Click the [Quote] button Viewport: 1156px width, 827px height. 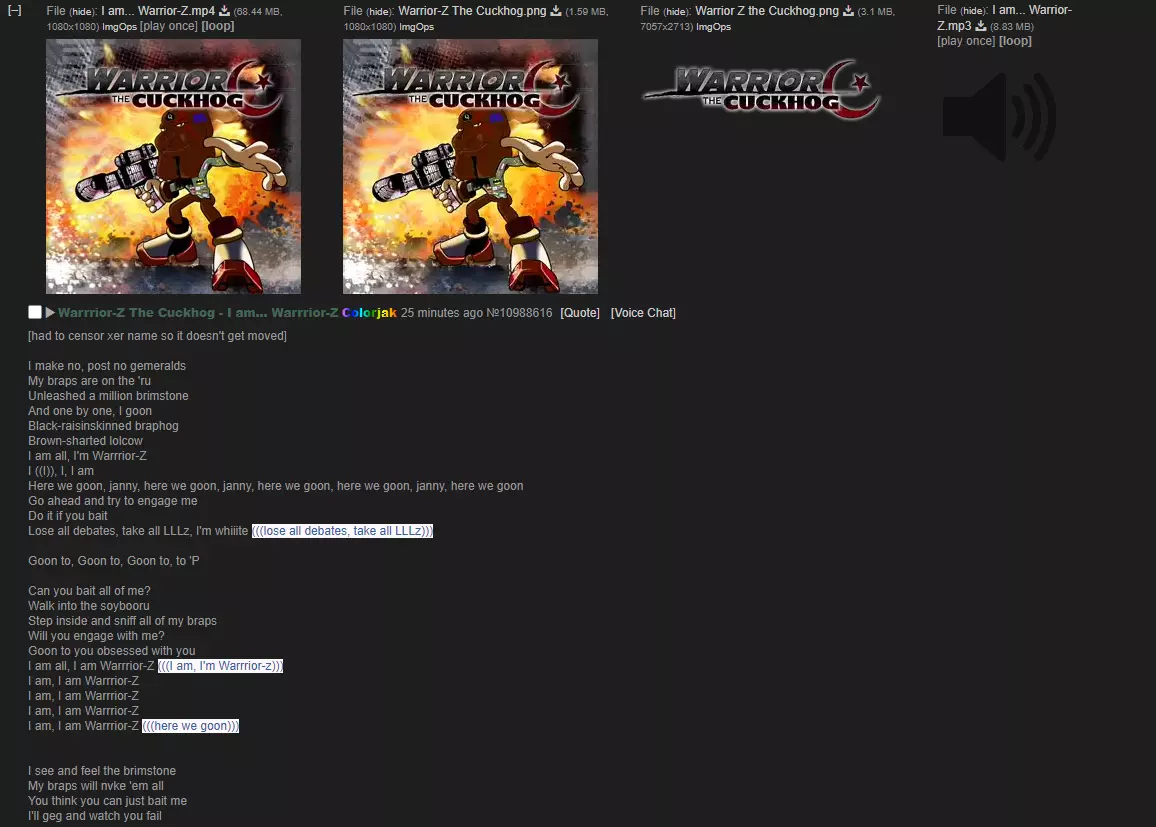tap(580, 313)
